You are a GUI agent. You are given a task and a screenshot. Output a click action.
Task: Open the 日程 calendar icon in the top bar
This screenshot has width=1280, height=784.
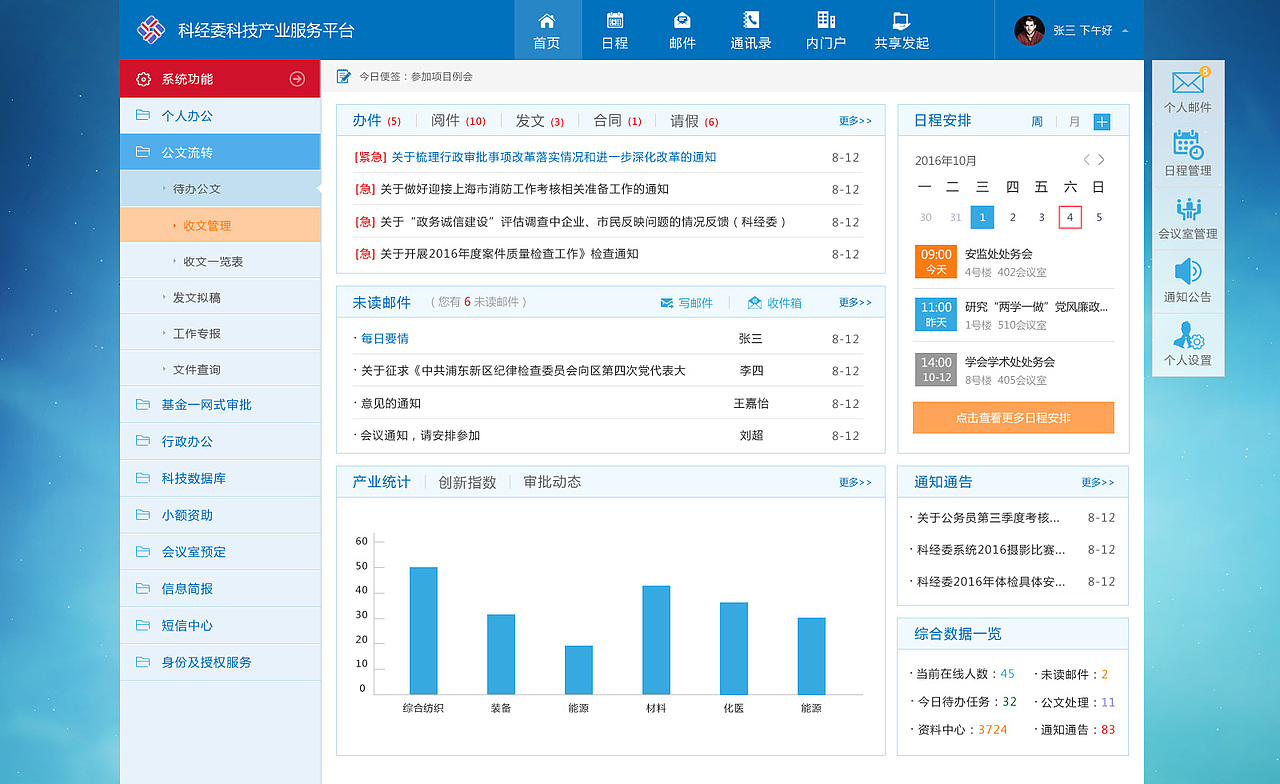[x=615, y=21]
